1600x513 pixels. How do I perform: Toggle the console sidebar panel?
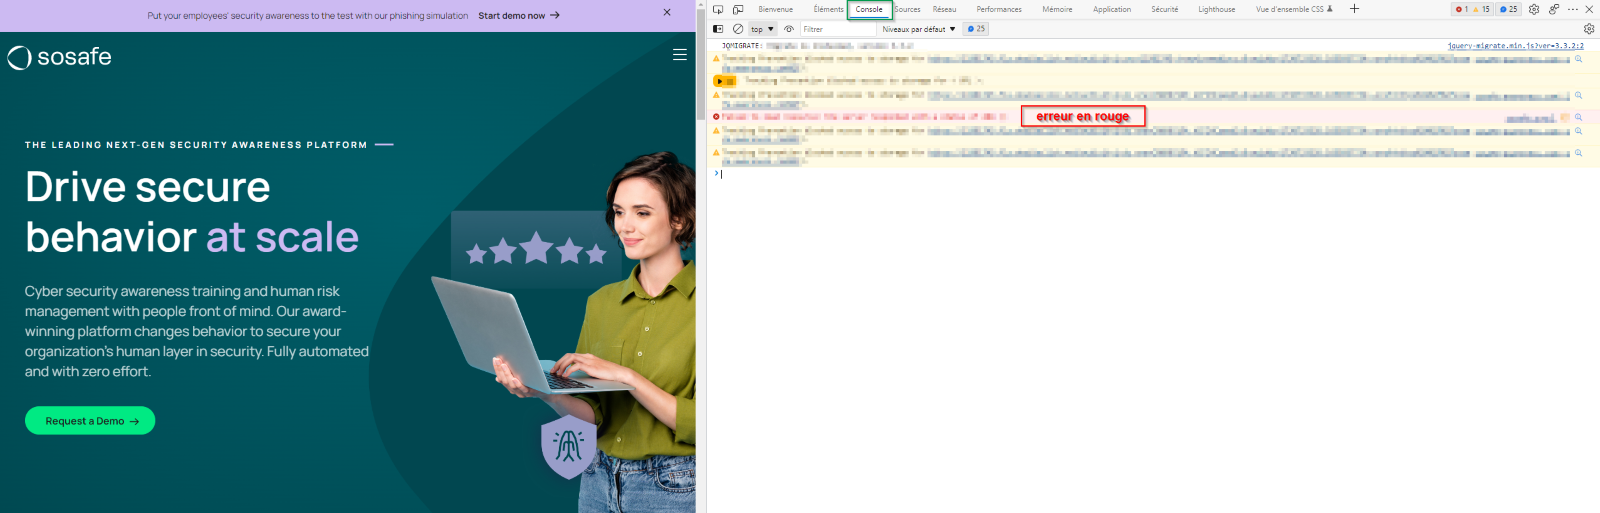point(718,29)
